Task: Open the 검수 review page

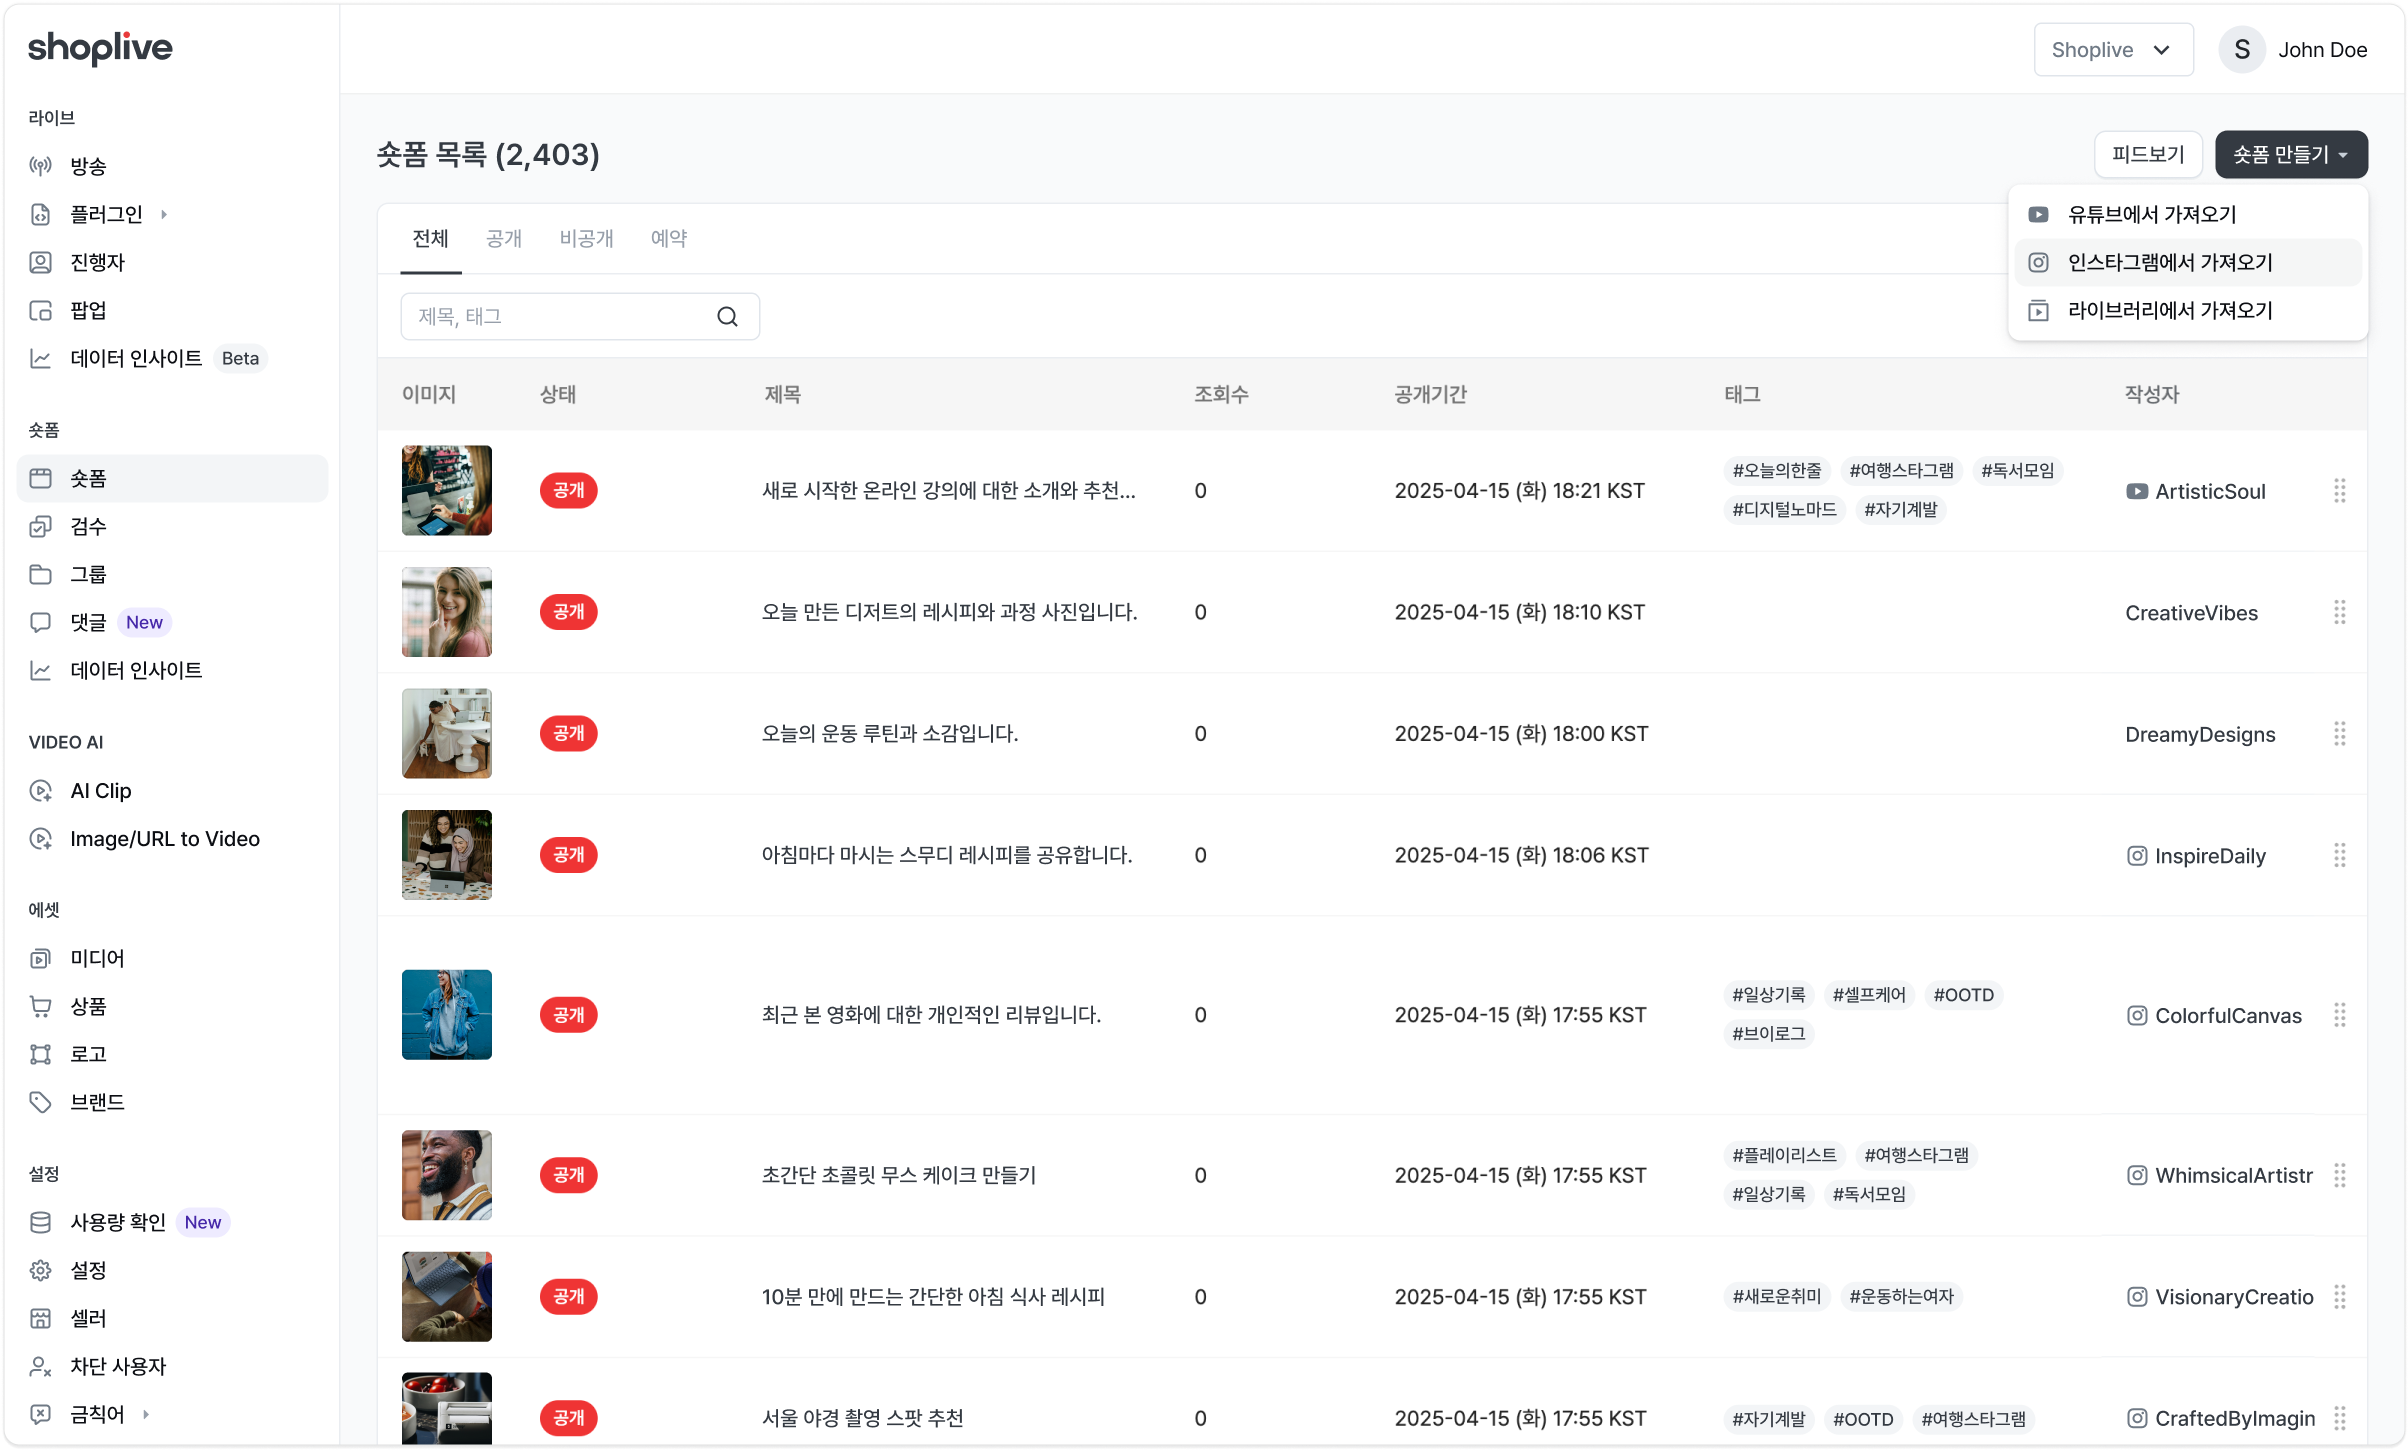Action: click(172, 527)
